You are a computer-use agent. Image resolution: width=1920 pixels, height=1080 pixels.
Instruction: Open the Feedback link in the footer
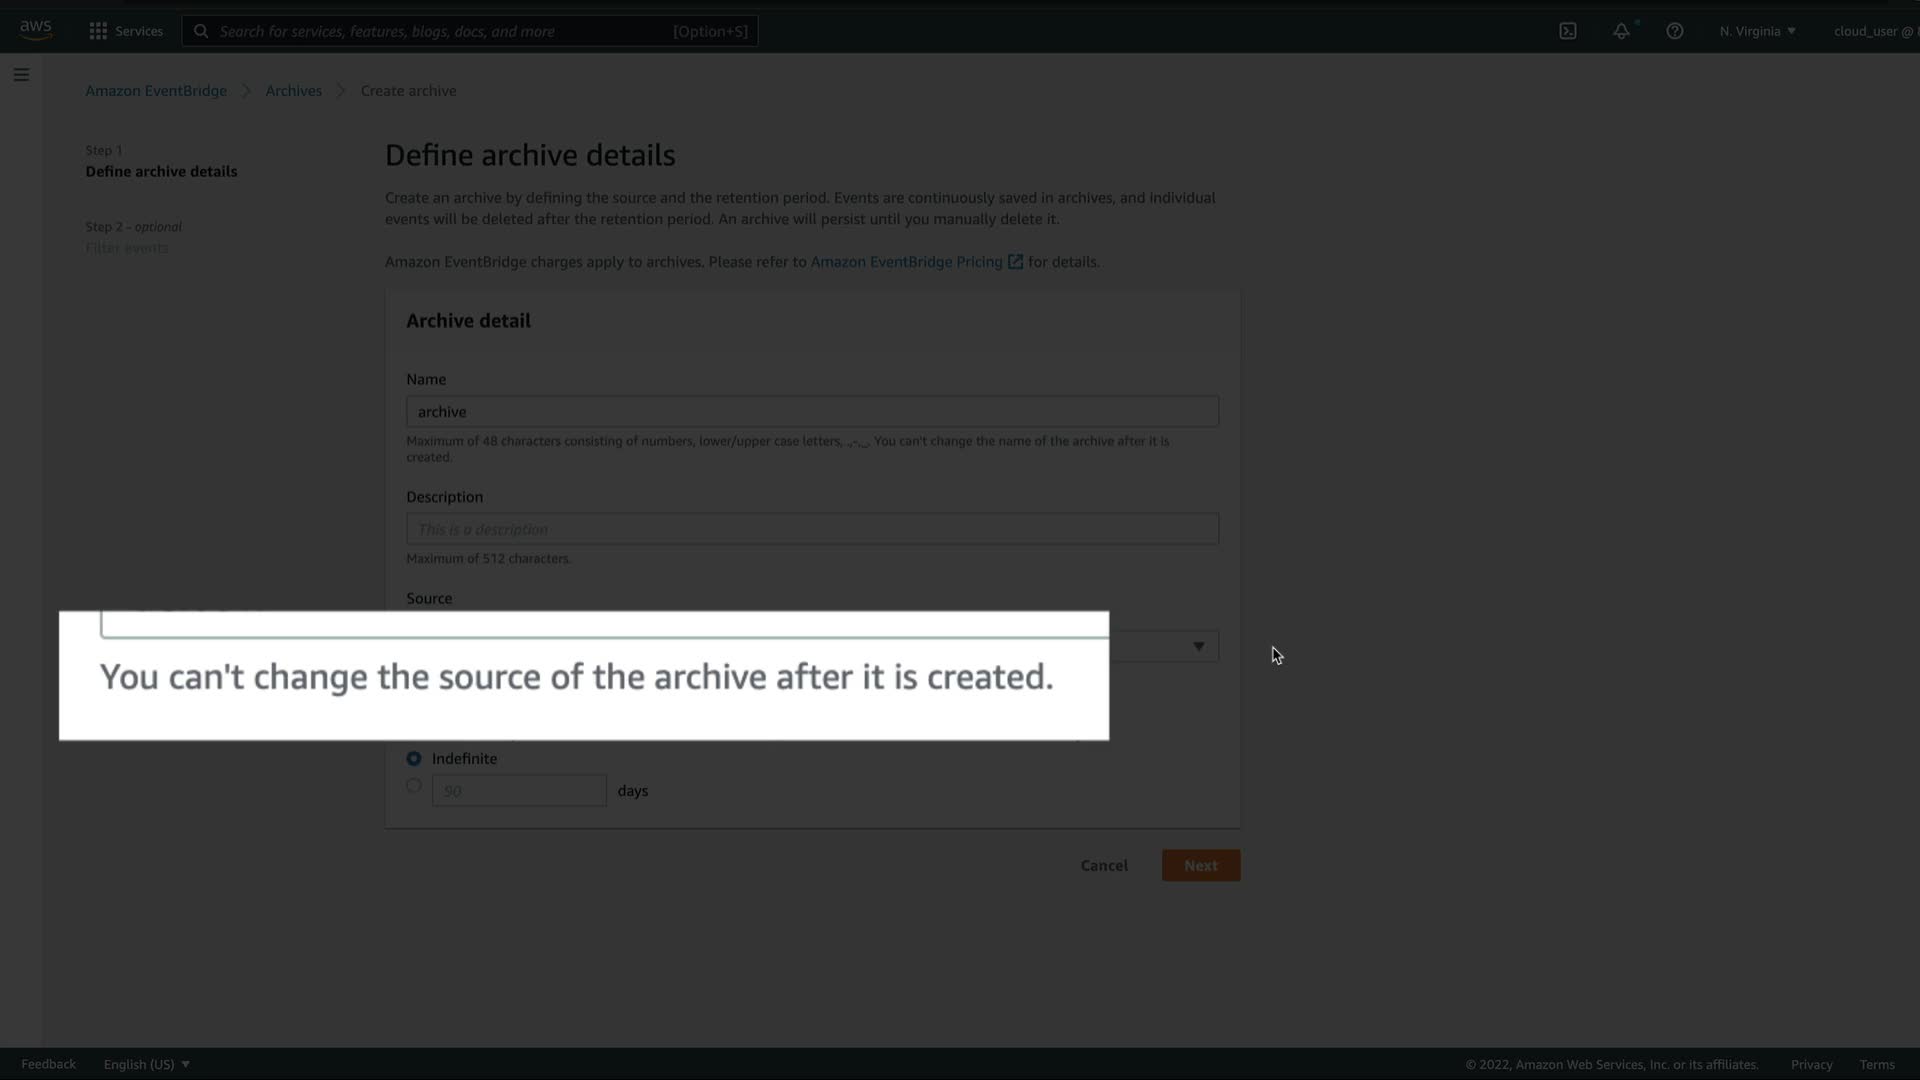pos(48,1064)
